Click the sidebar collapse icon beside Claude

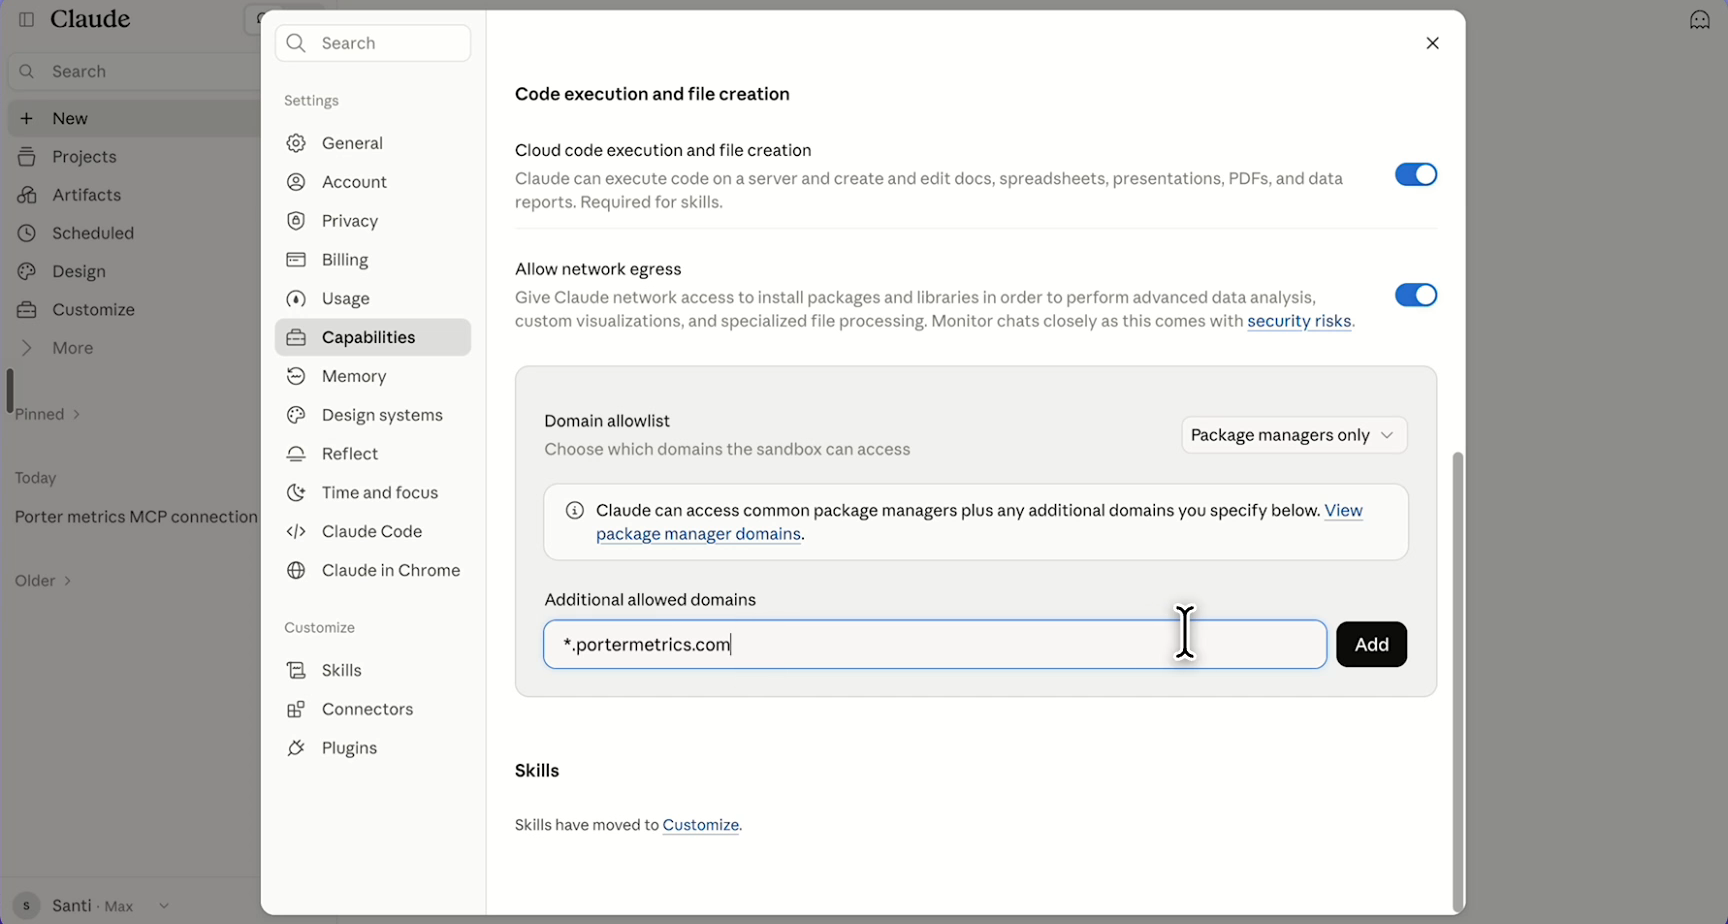(27, 19)
